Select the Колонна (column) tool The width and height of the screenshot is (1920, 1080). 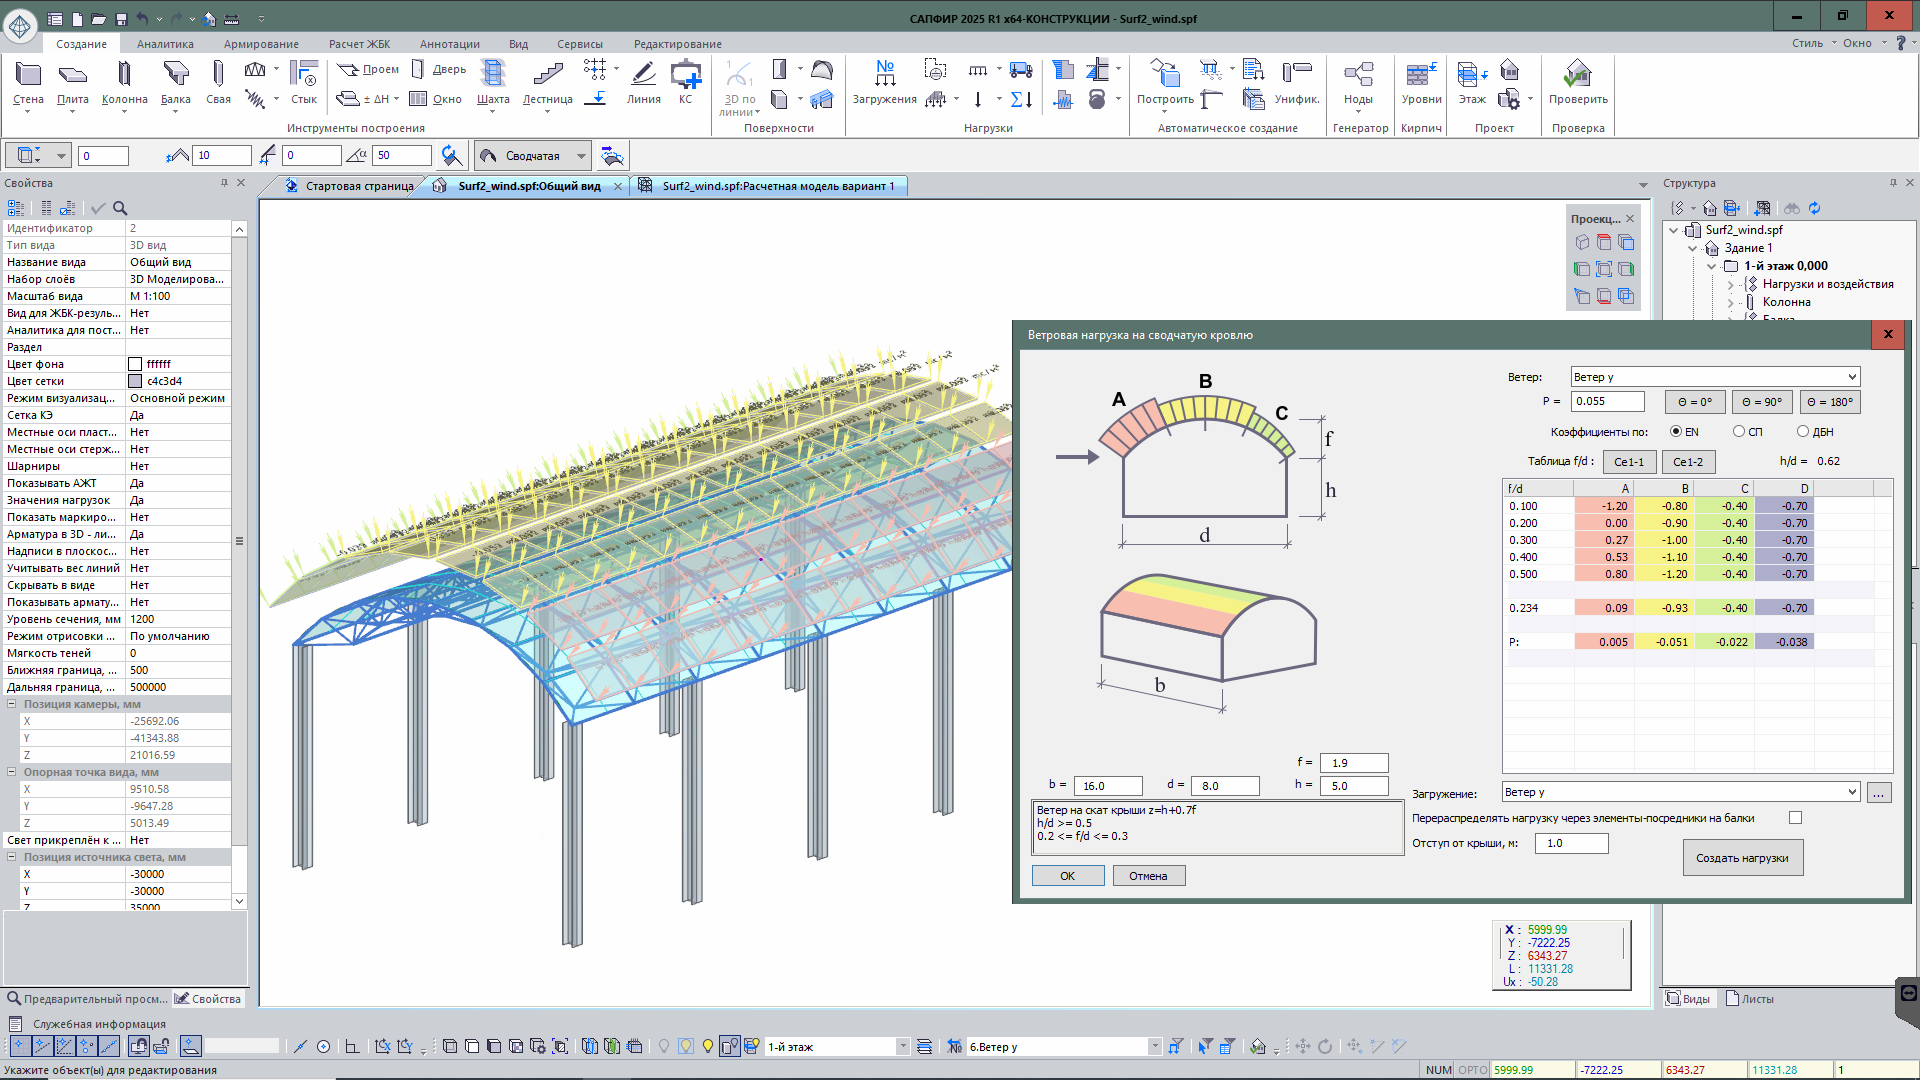coord(124,81)
